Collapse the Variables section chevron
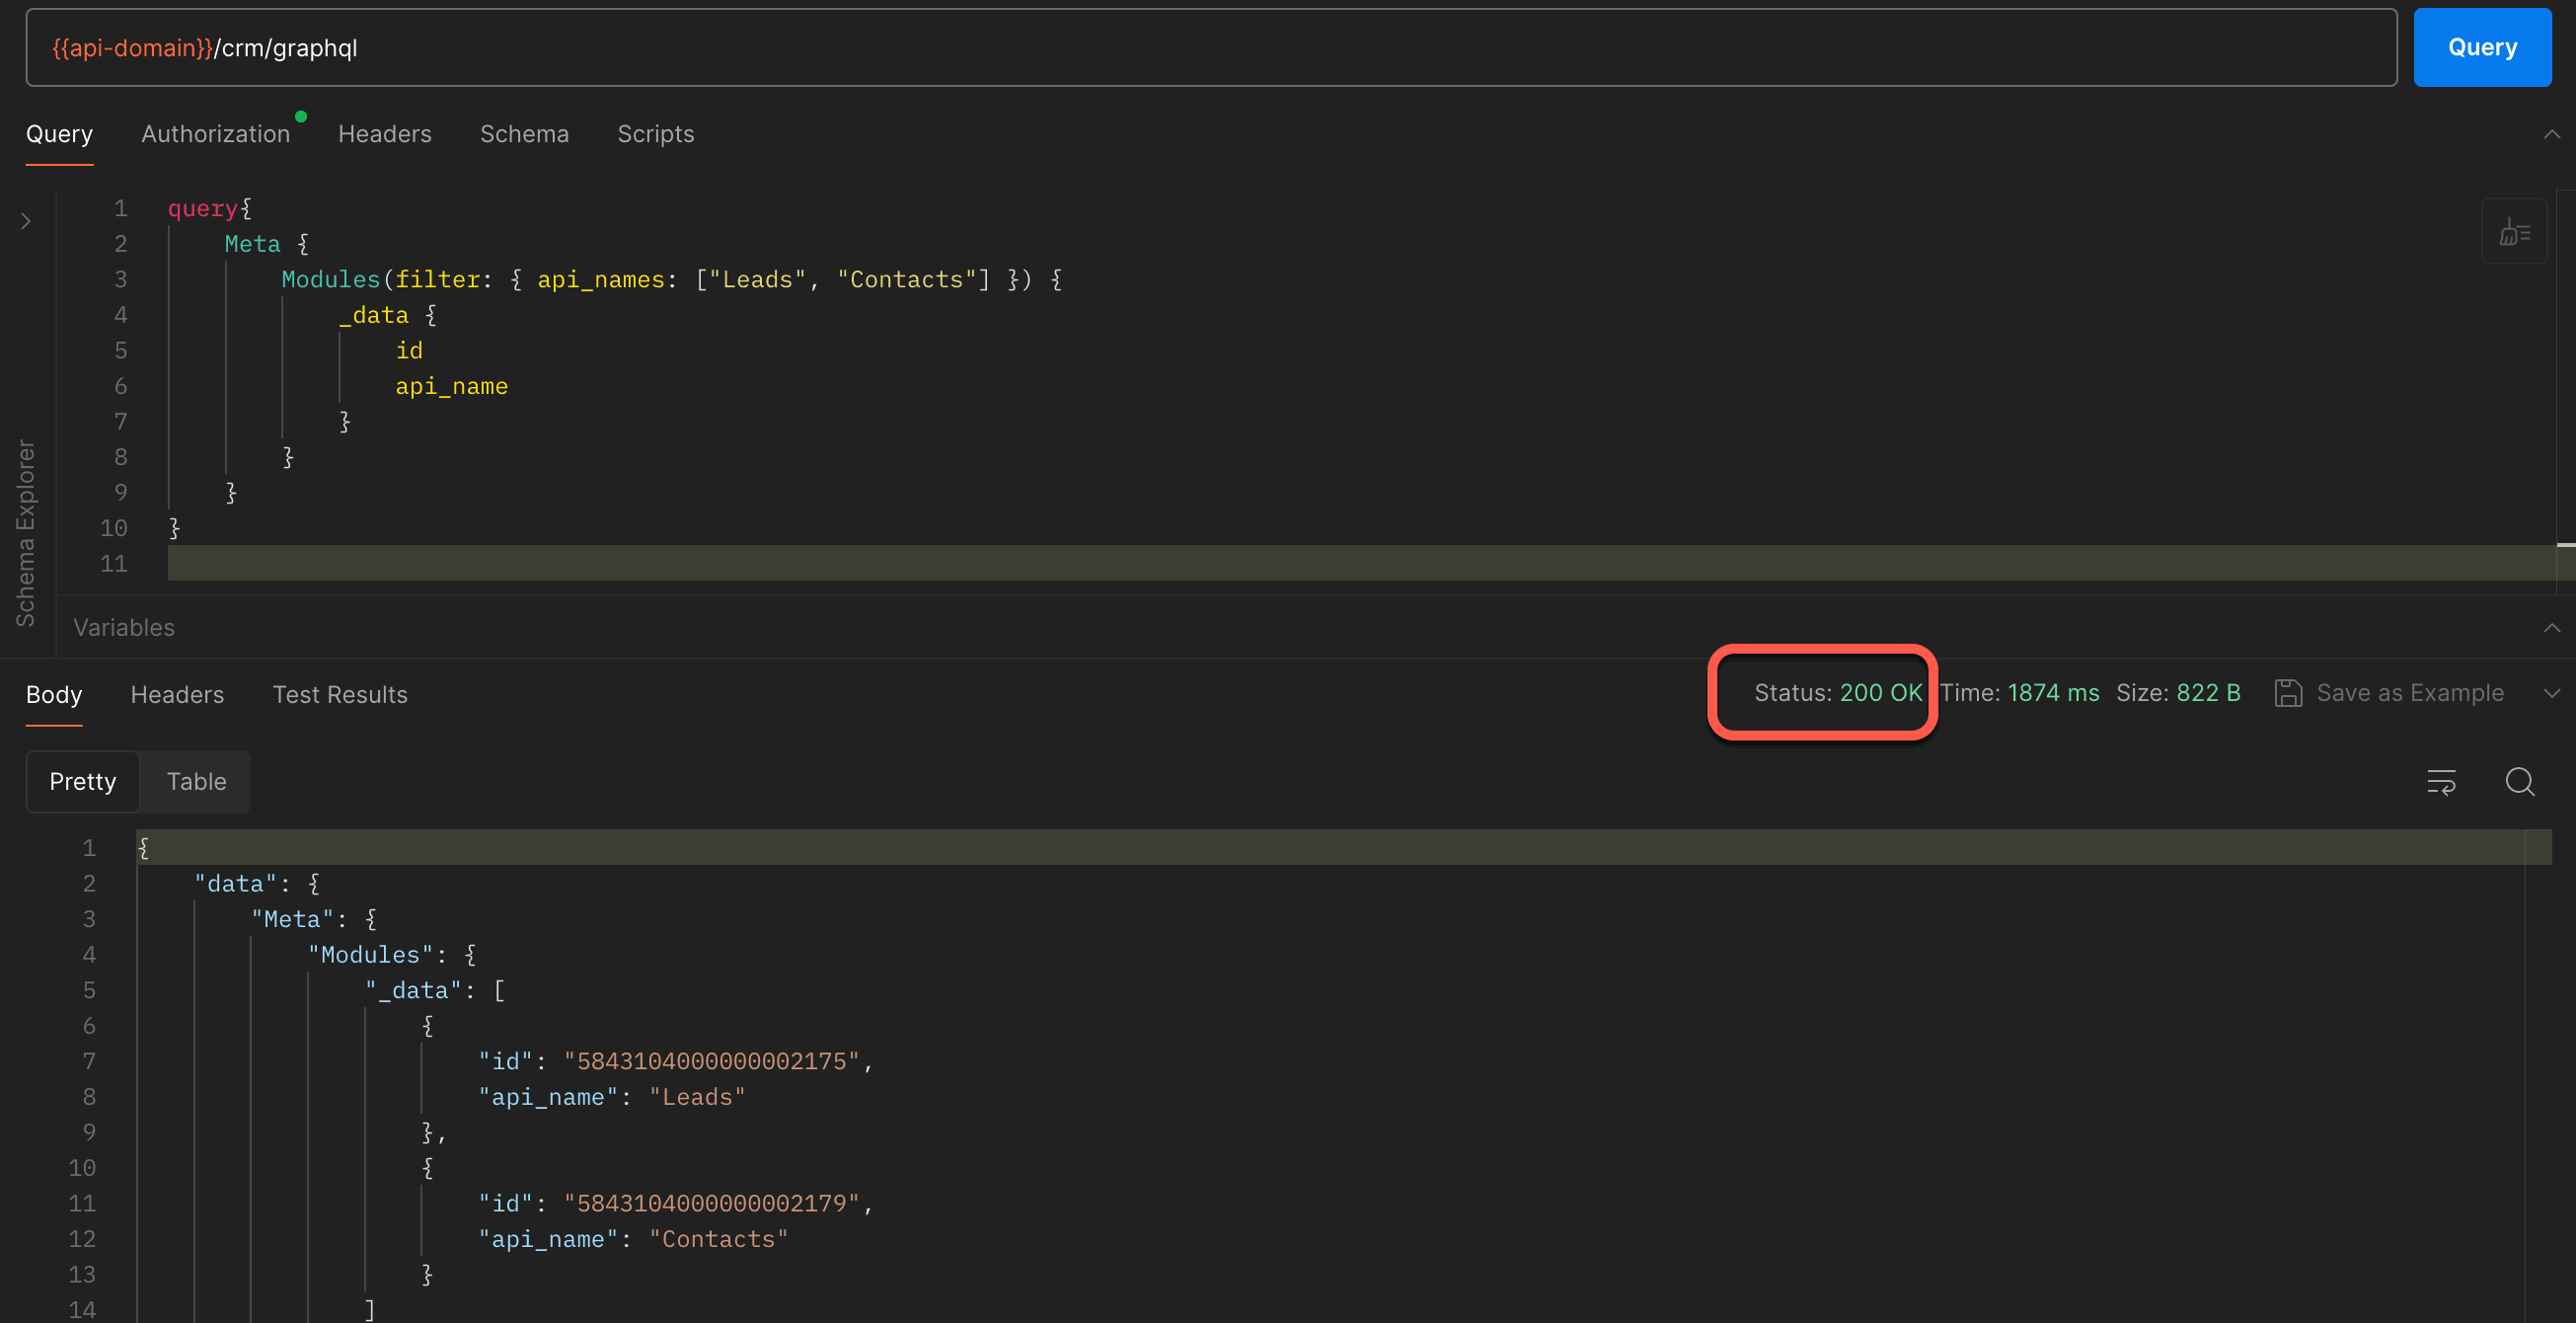2576x1323 pixels. 2551,628
